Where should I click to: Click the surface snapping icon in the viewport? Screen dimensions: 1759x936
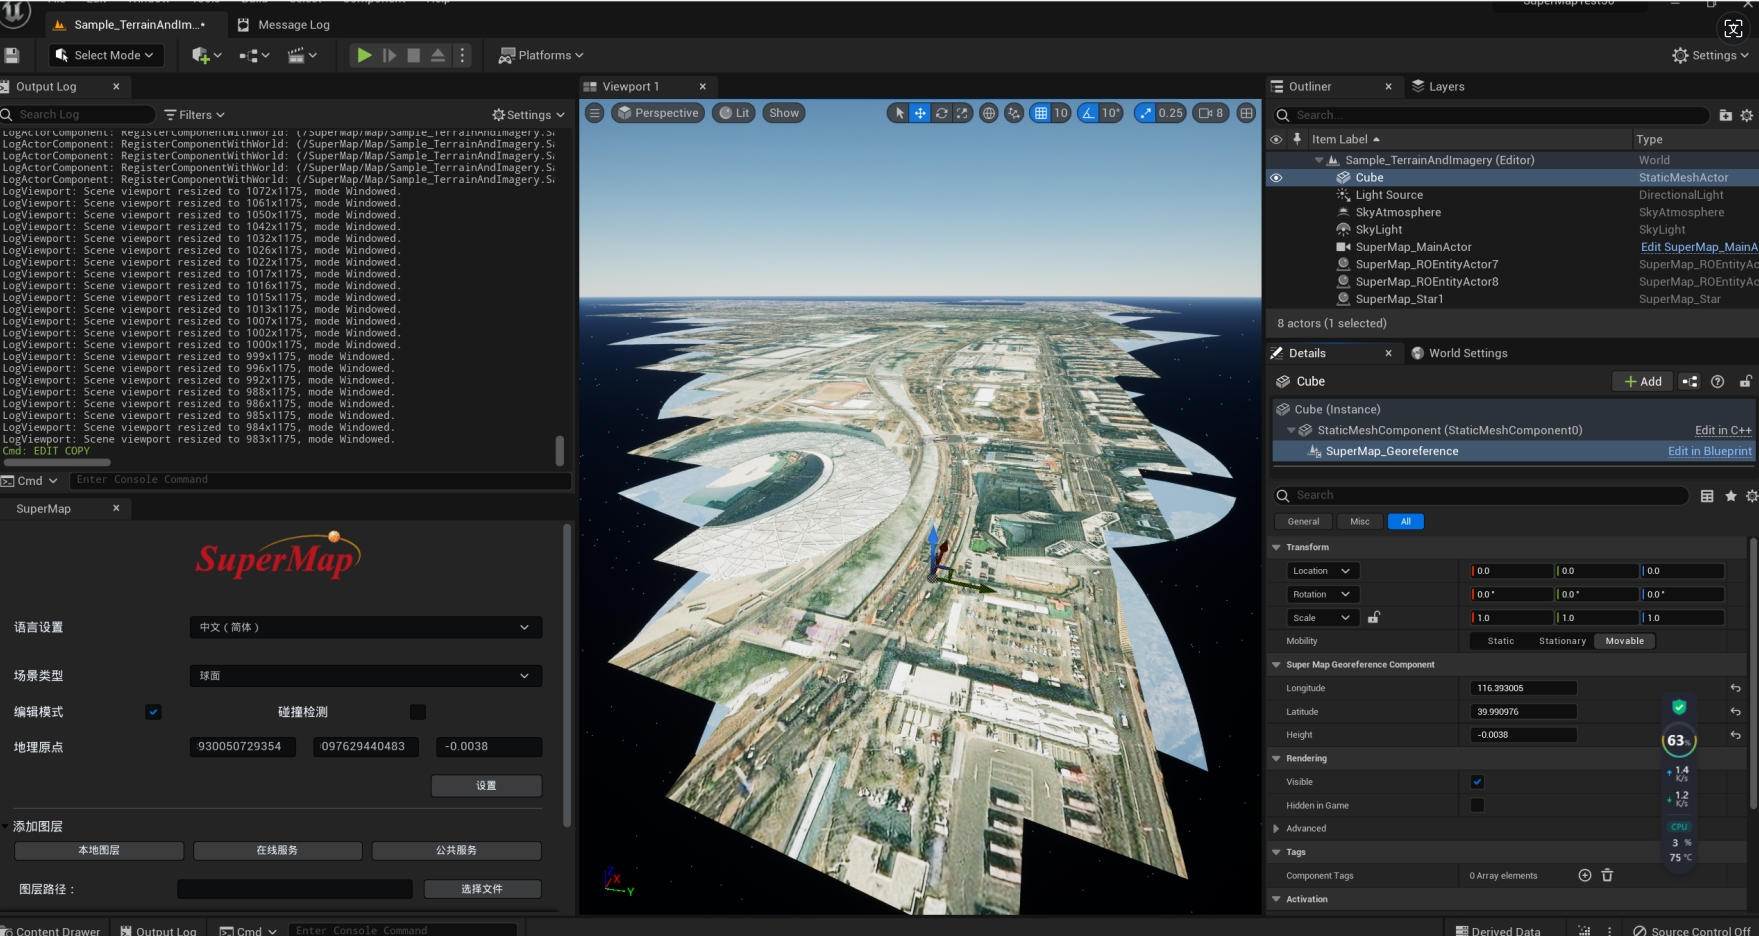pyautogui.click(x=1014, y=113)
